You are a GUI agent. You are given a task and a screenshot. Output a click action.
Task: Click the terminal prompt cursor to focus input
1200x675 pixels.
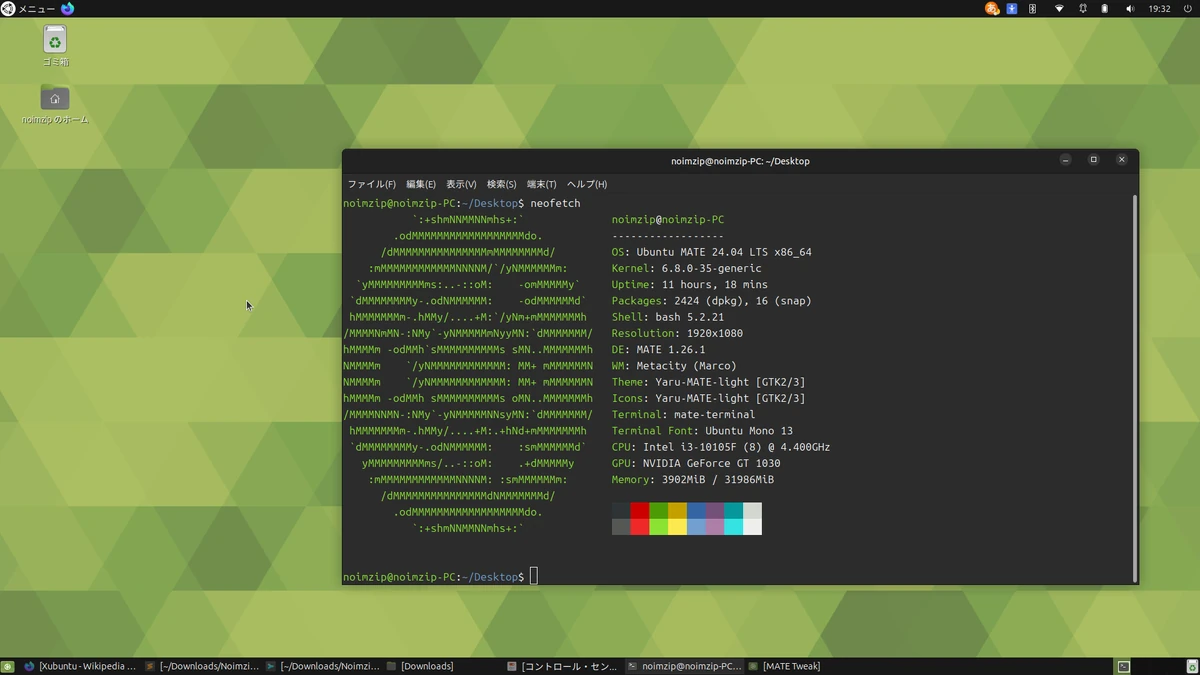point(533,576)
